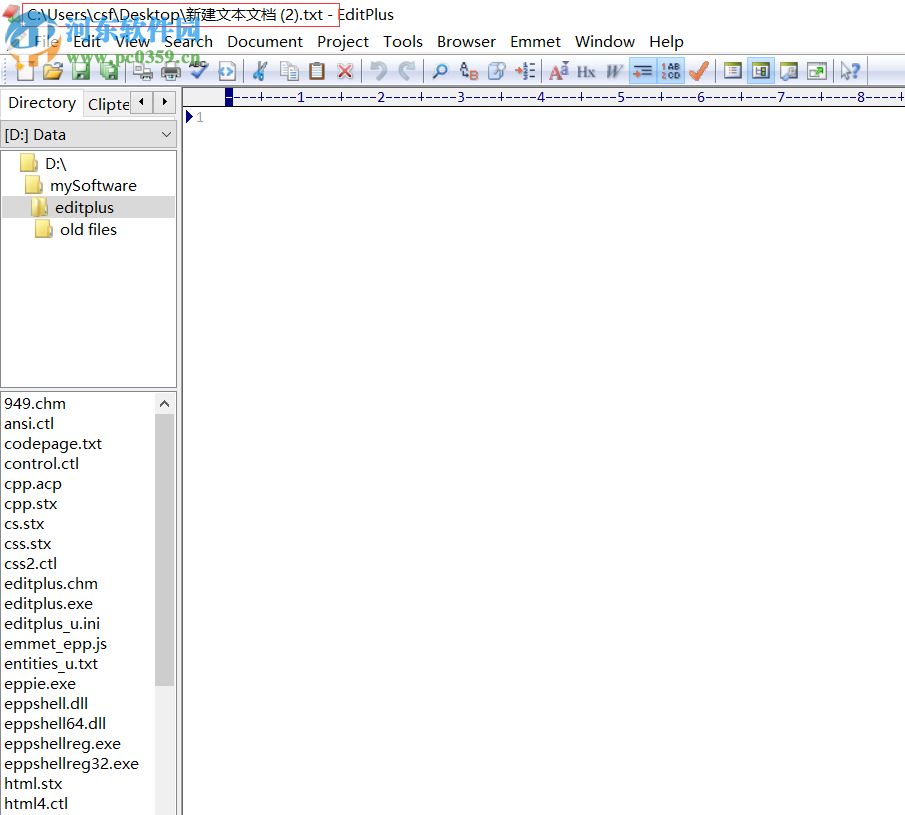Open the Browser menu

(x=466, y=42)
